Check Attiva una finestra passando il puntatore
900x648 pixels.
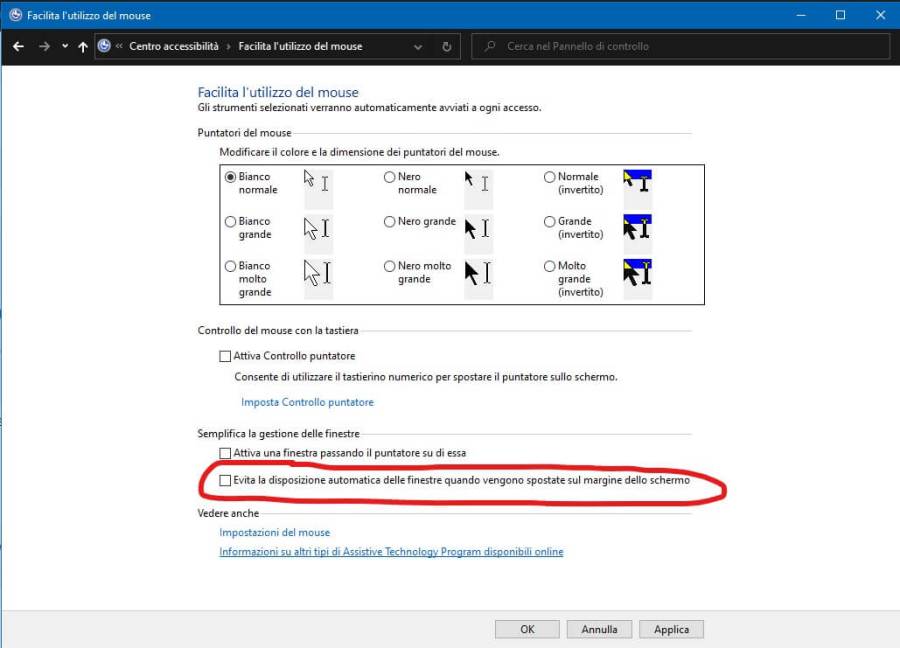[x=225, y=454]
